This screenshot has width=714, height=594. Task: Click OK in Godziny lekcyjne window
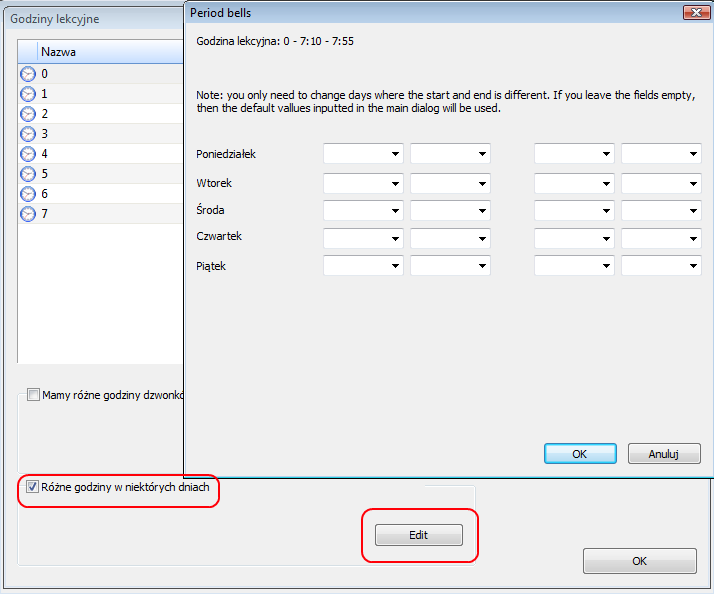point(640,561)
